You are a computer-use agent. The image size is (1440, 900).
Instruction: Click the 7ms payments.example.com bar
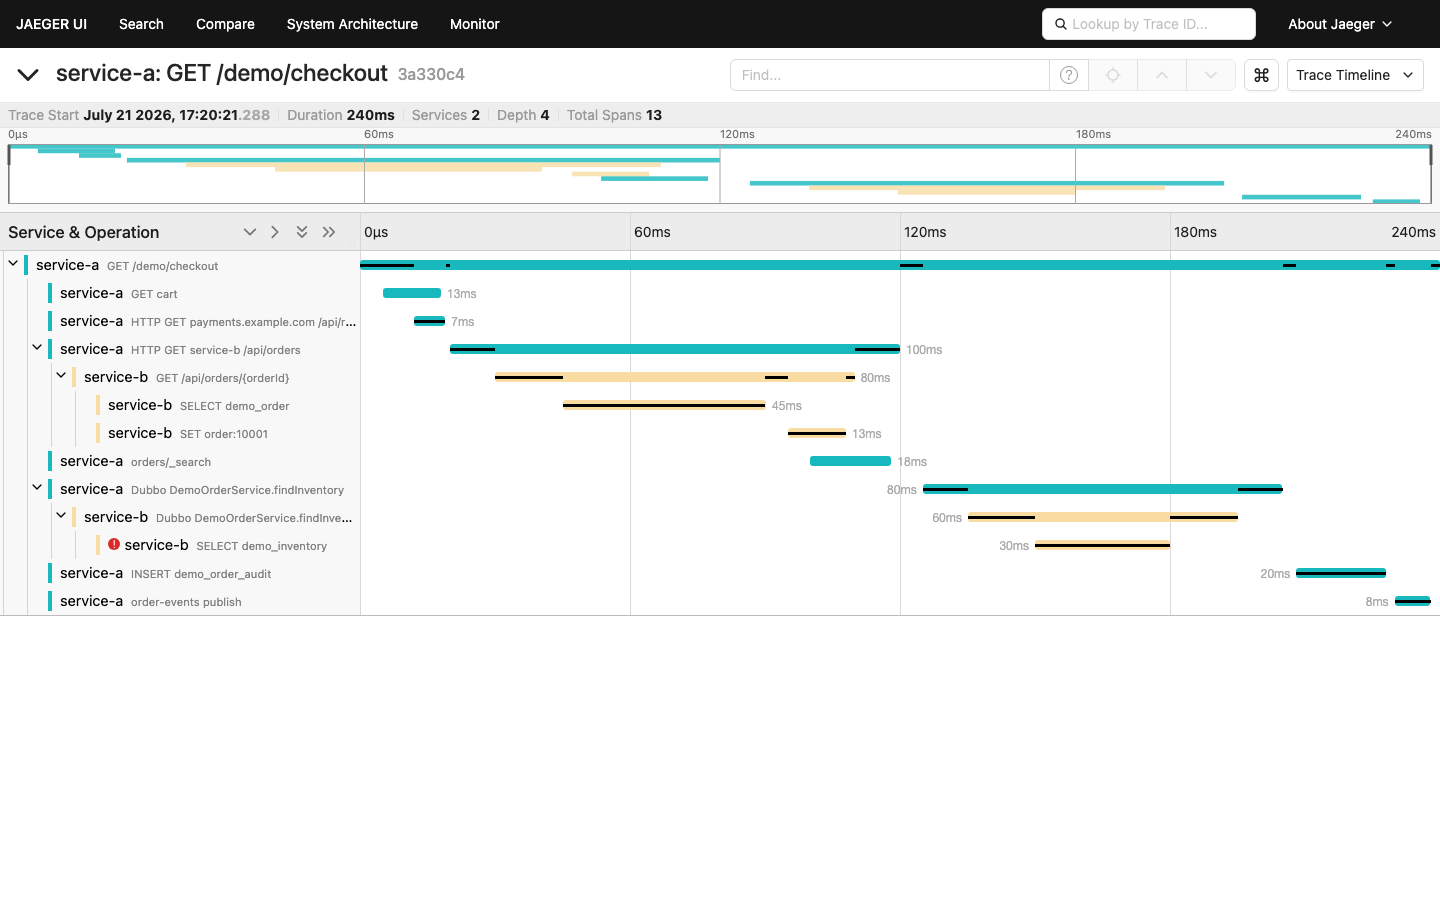coord(429,321)
